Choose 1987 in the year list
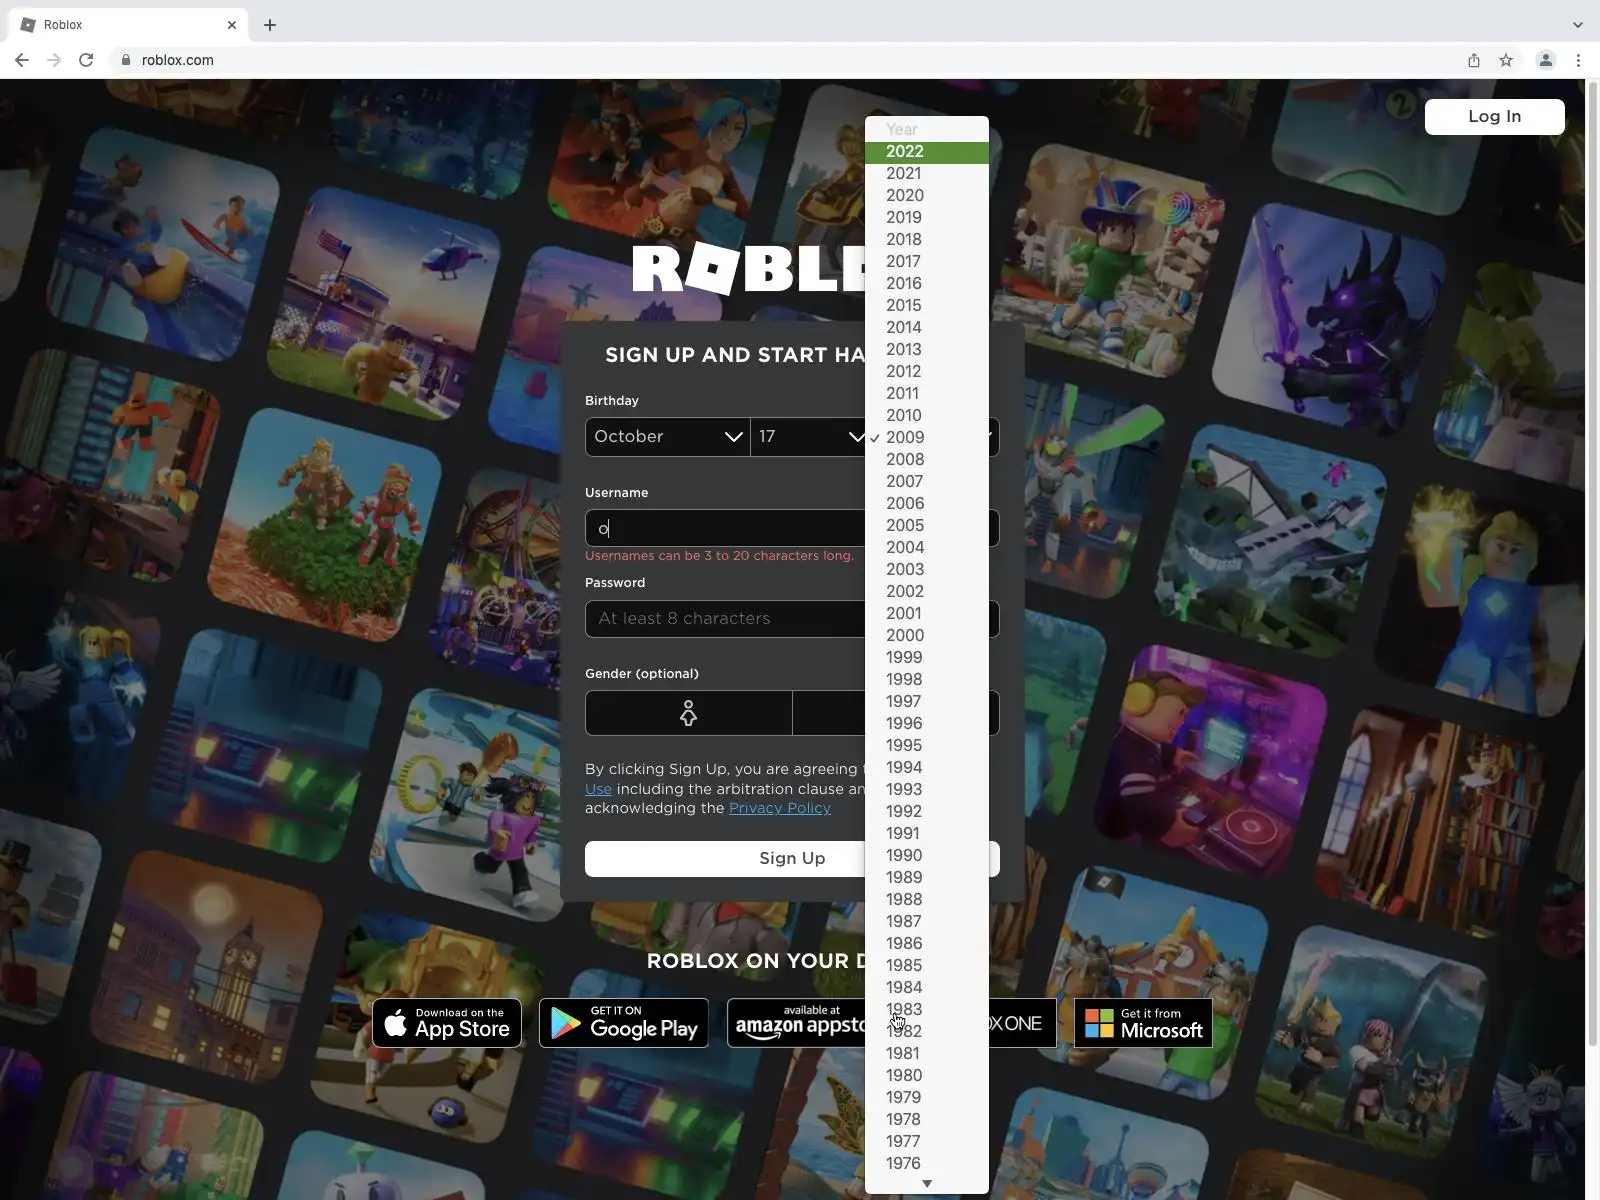The image size is (1600, 1200). 927,922
